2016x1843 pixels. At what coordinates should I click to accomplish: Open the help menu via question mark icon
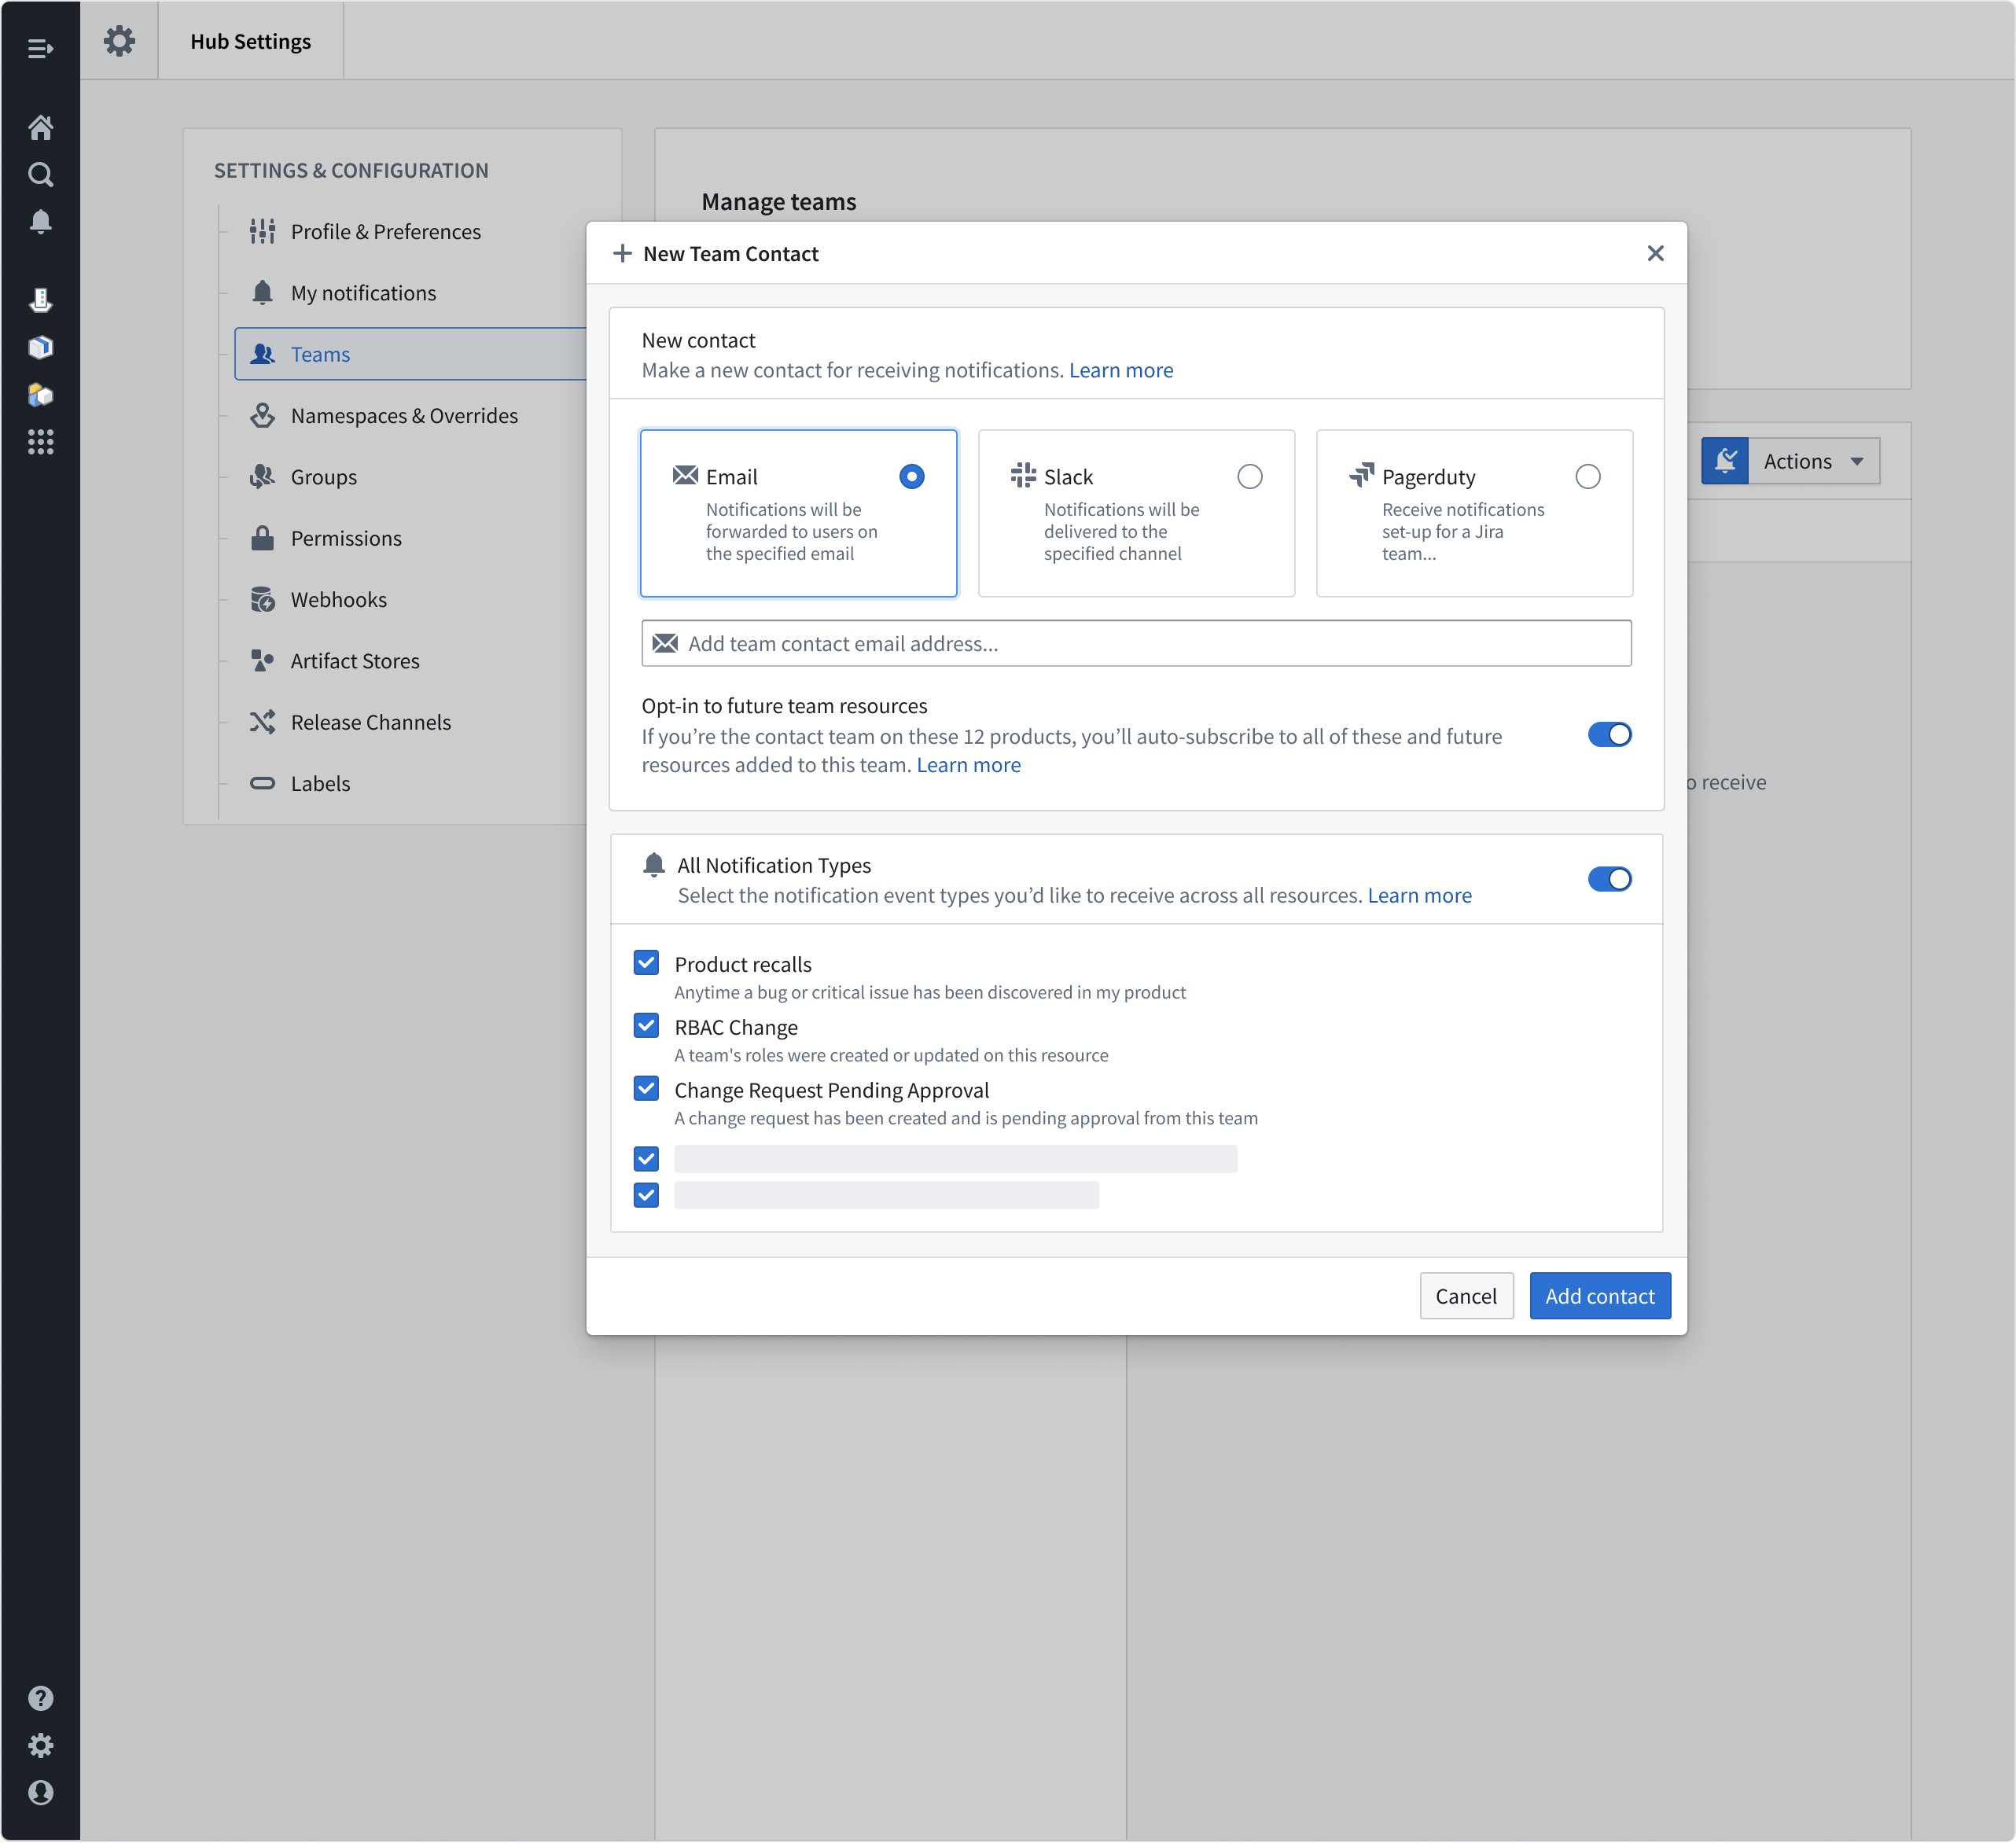[x=41, y=1698]
